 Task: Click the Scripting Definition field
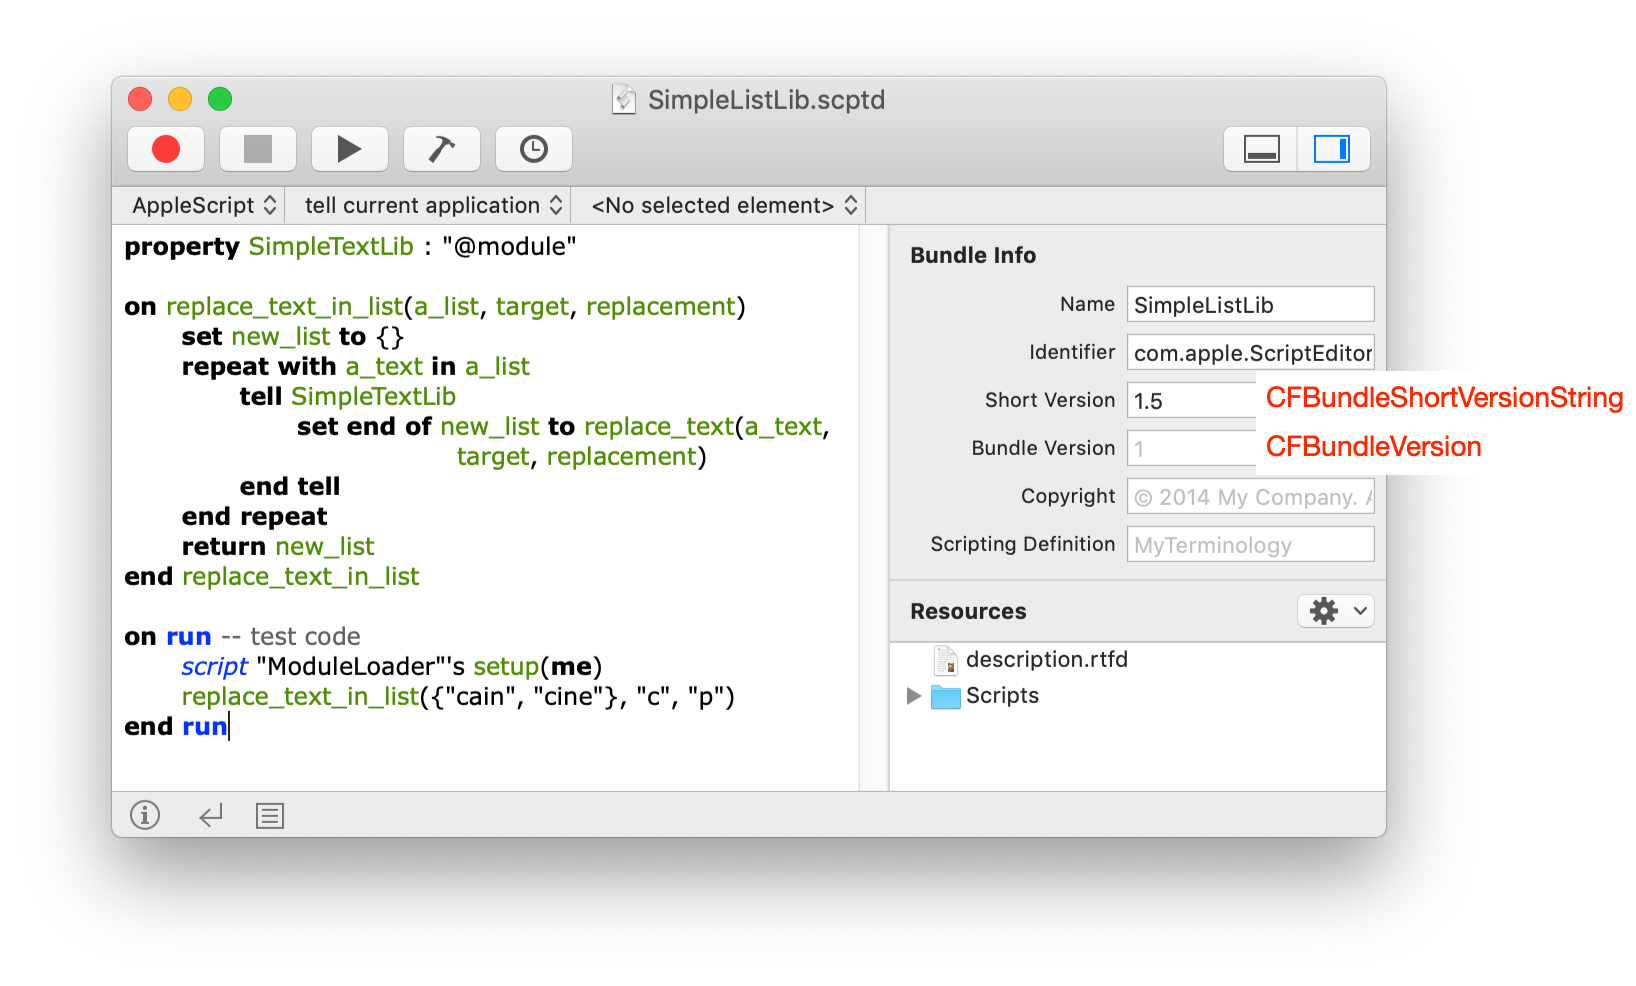[1249, 545]
